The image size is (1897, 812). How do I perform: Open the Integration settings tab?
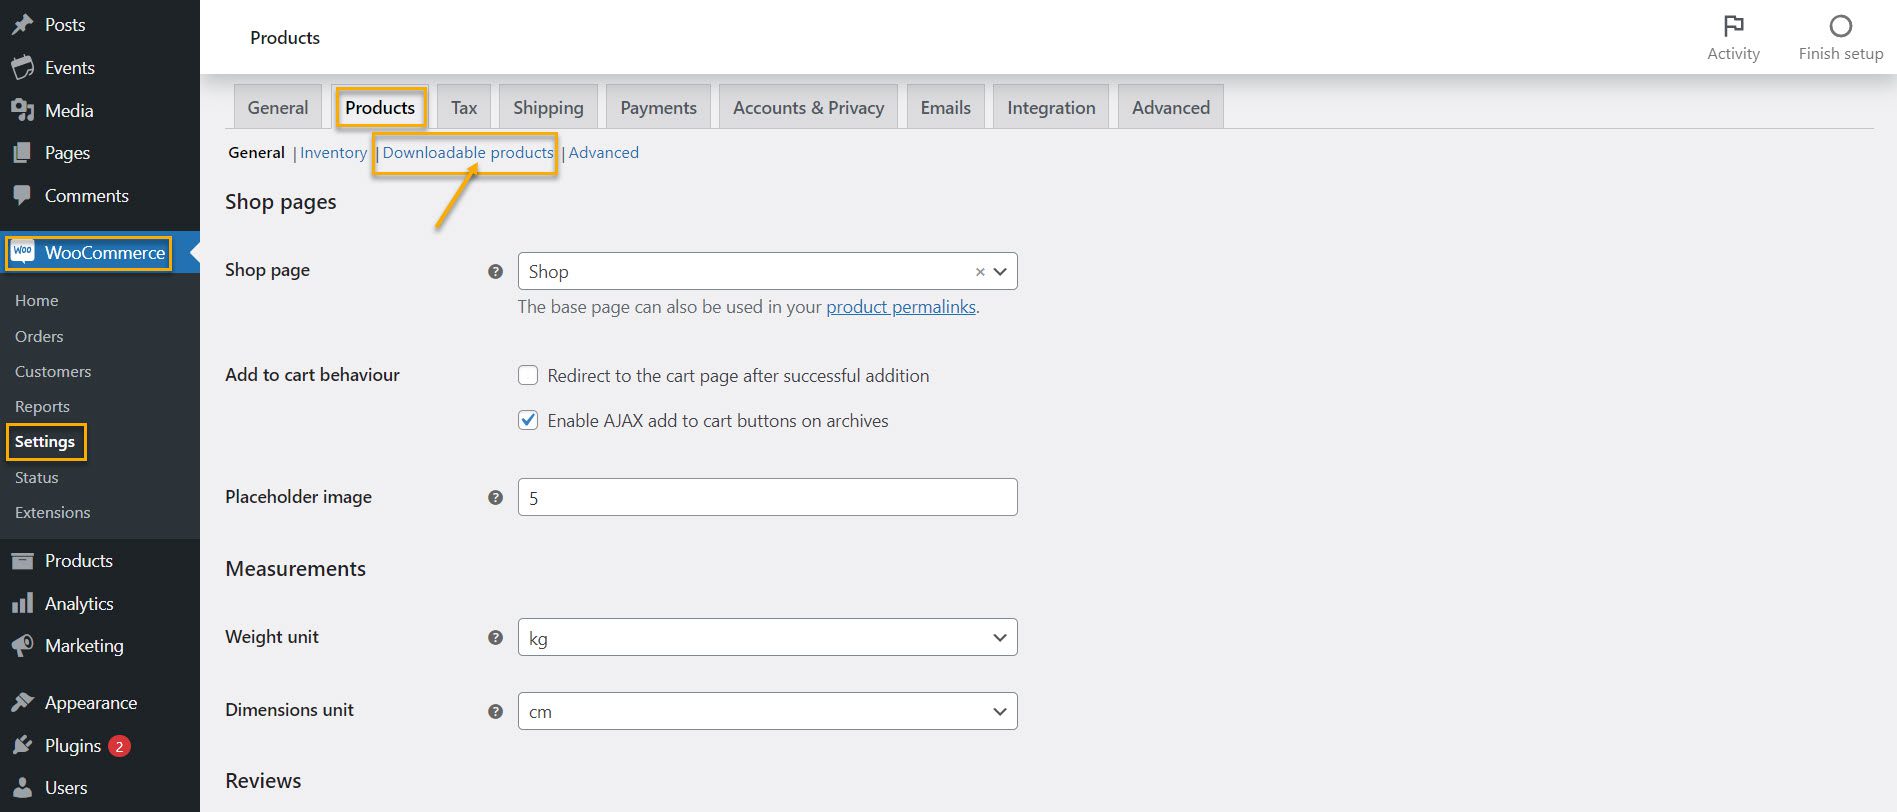[1051, 107]
